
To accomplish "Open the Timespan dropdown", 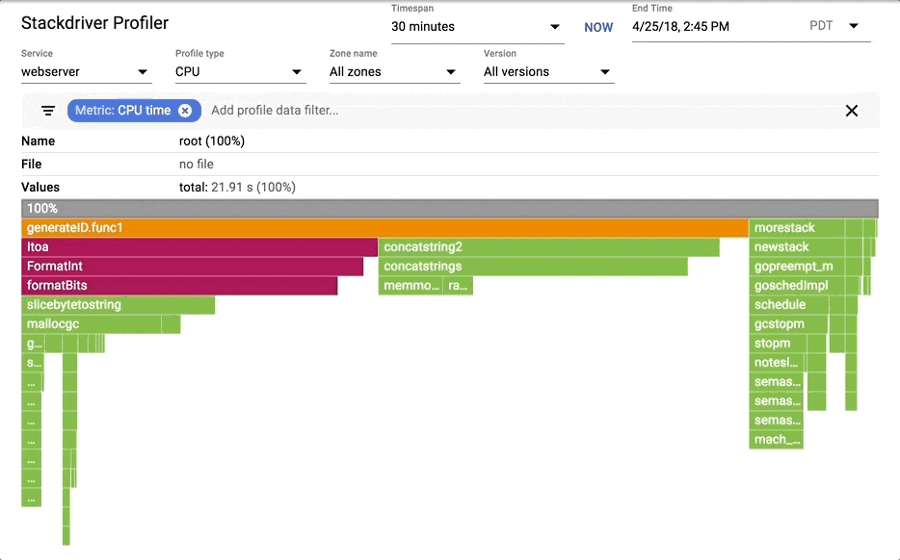I will (476, 27).
